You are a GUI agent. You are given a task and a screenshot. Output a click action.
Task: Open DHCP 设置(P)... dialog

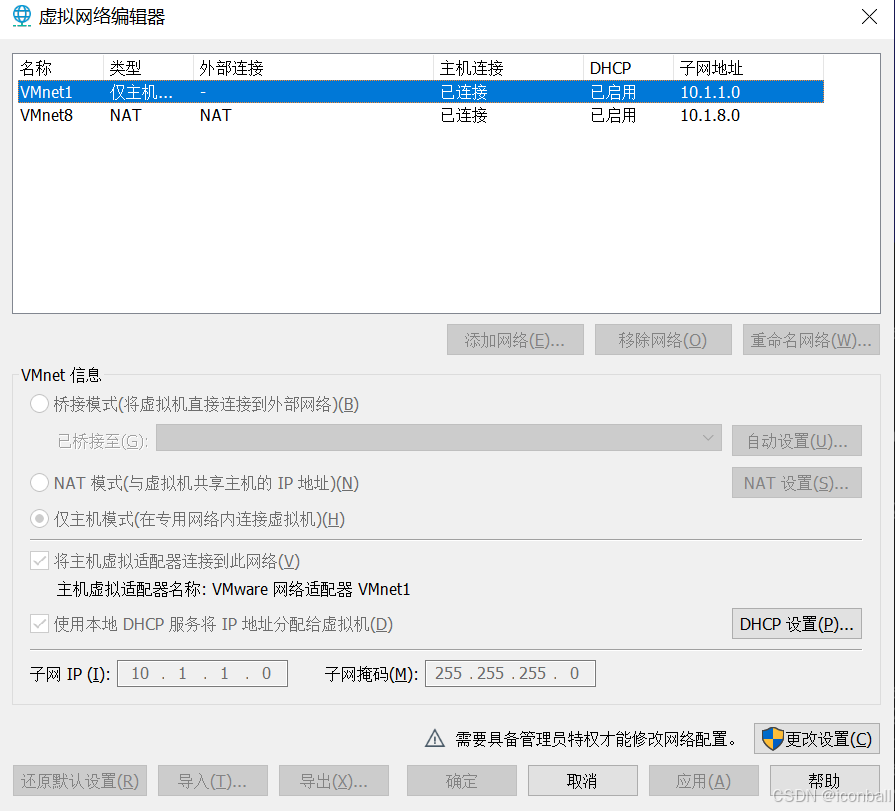(x=797, y=624)
